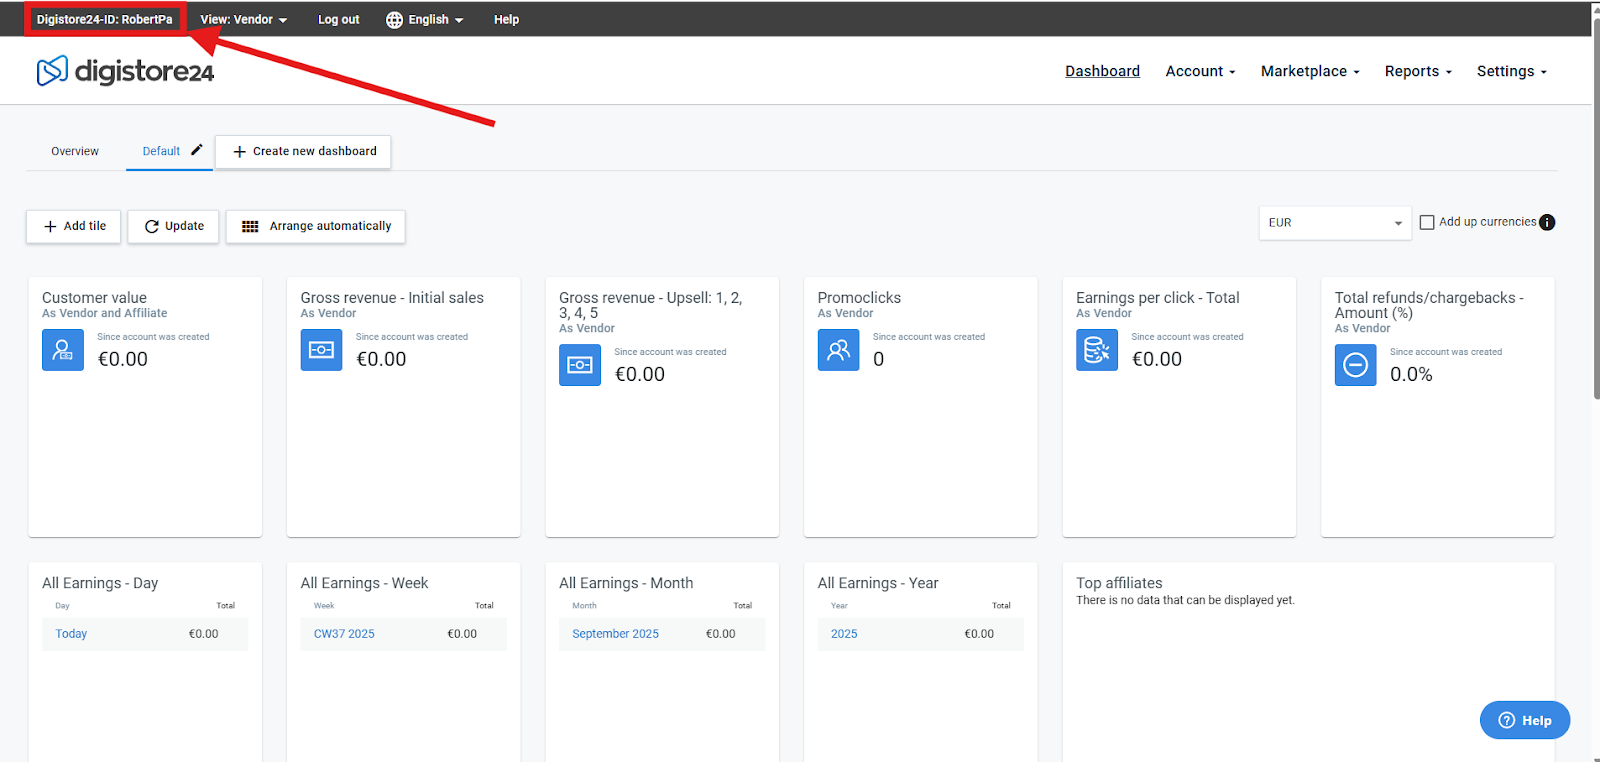Image resolution: width=1600 pixels, height=762 pixels.
Task: Open the English language dropdown
Action: coord(425,20)
